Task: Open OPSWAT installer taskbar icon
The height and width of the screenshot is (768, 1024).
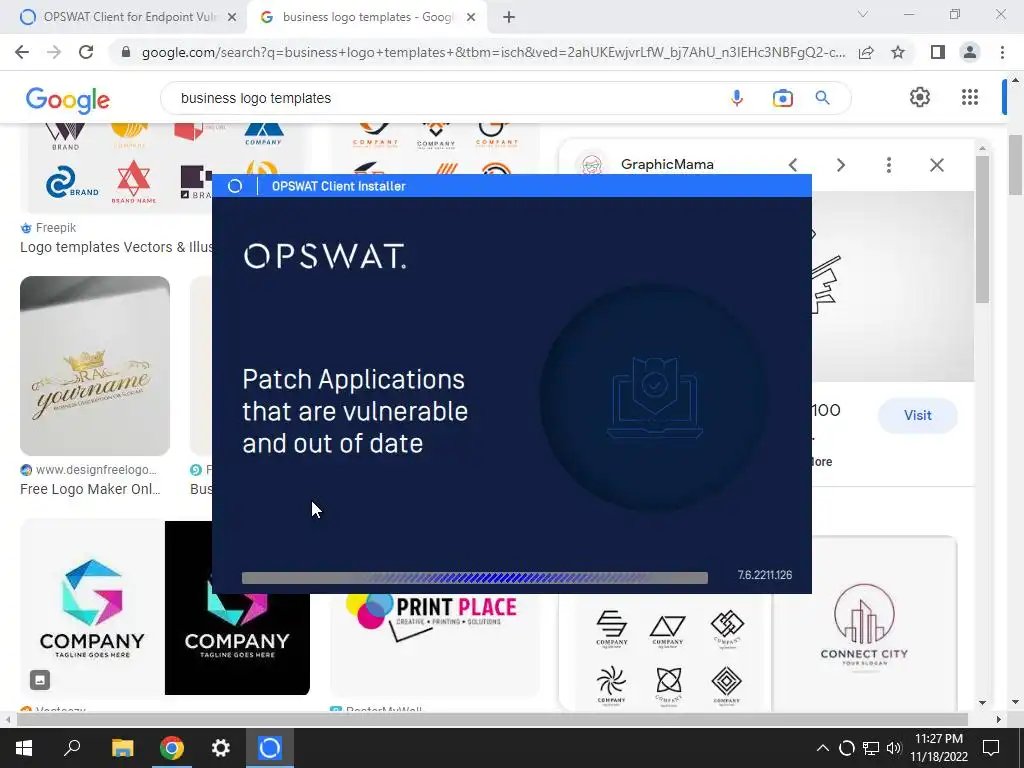Action: [270, 748]
